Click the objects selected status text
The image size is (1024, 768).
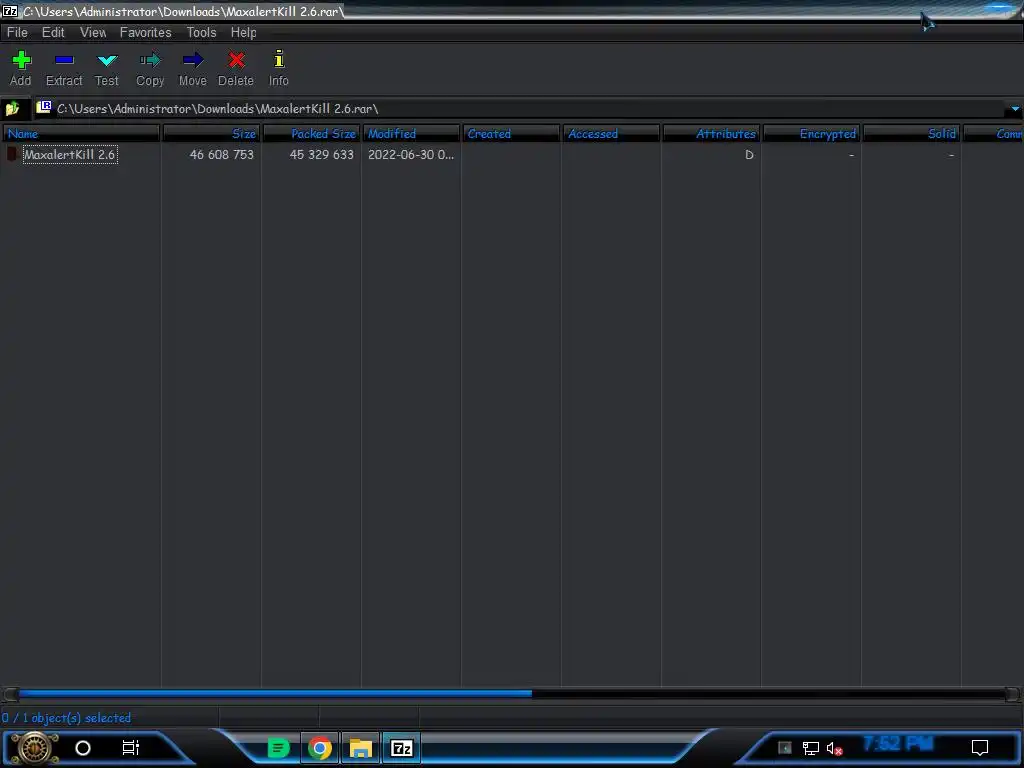click(66, 718)
